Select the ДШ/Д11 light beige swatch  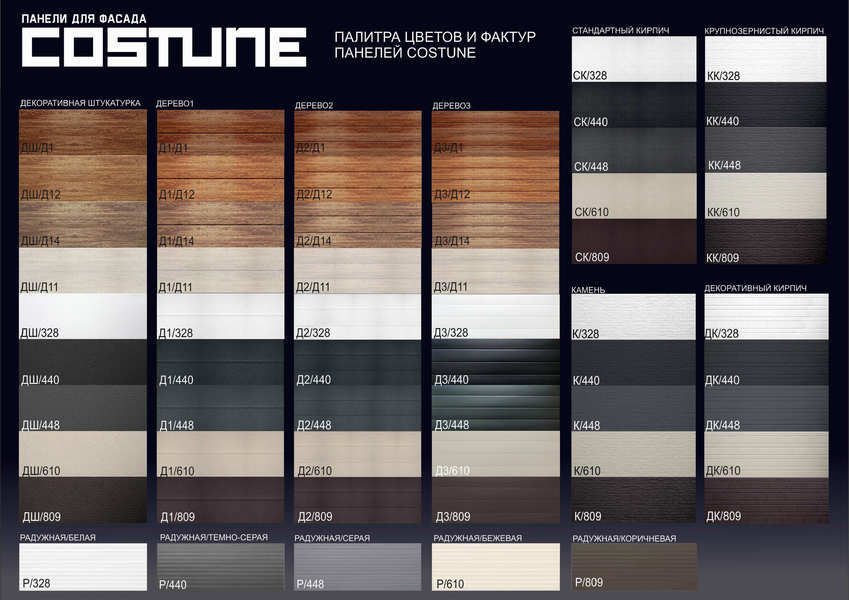click(83, 271)
